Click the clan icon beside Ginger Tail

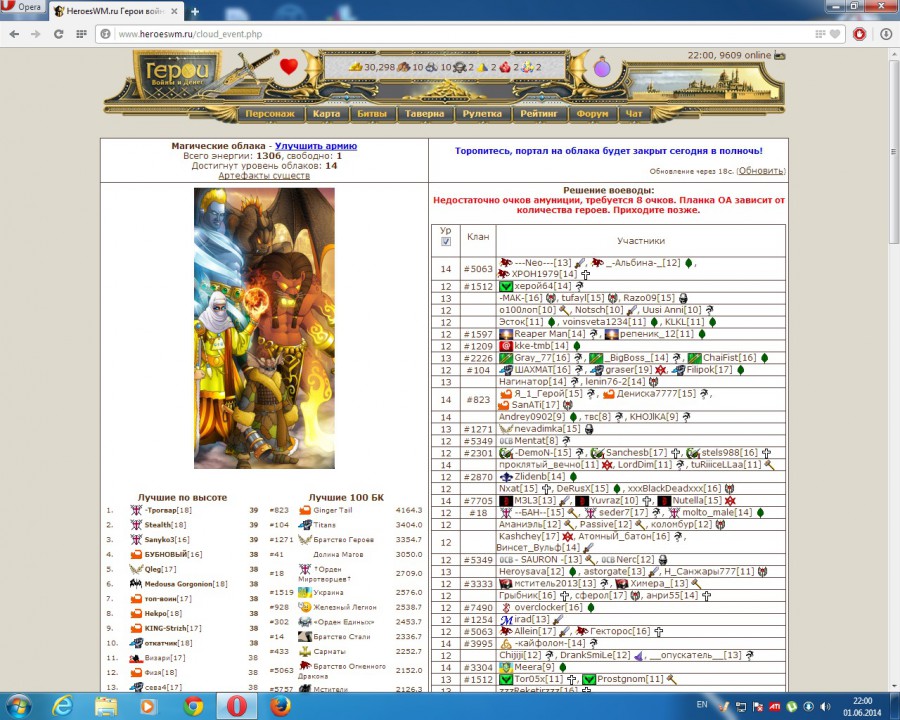tap(305, 510)
